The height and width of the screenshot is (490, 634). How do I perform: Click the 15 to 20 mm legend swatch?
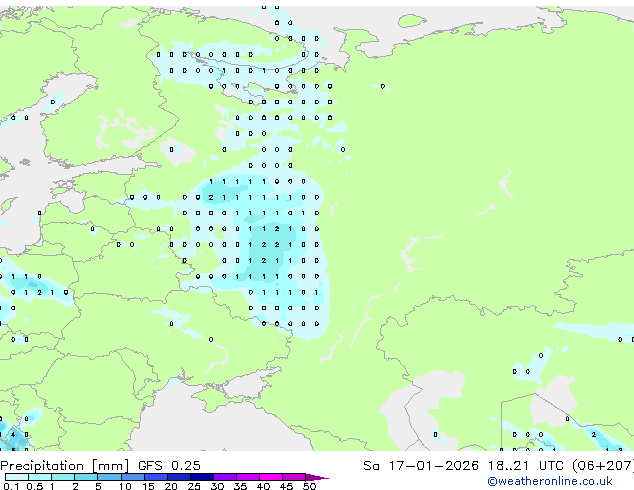[156, 477]
